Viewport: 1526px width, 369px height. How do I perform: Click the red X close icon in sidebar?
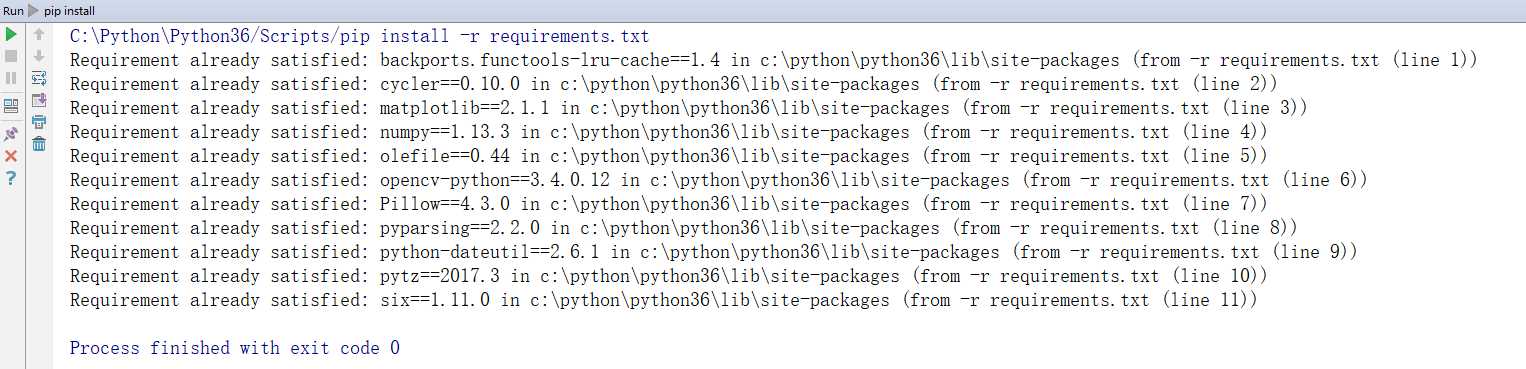point(11,156)
